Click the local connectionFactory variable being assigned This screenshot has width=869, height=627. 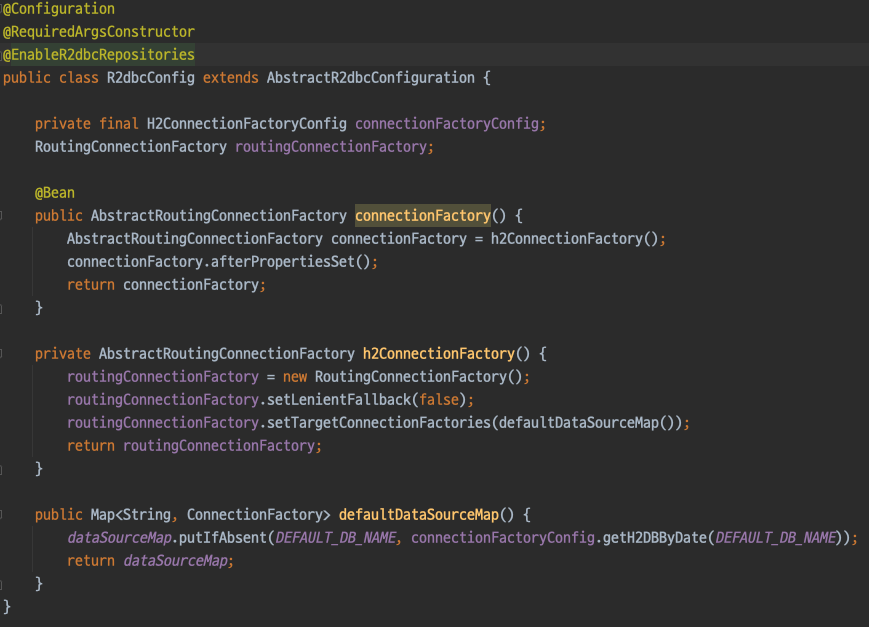399,239
